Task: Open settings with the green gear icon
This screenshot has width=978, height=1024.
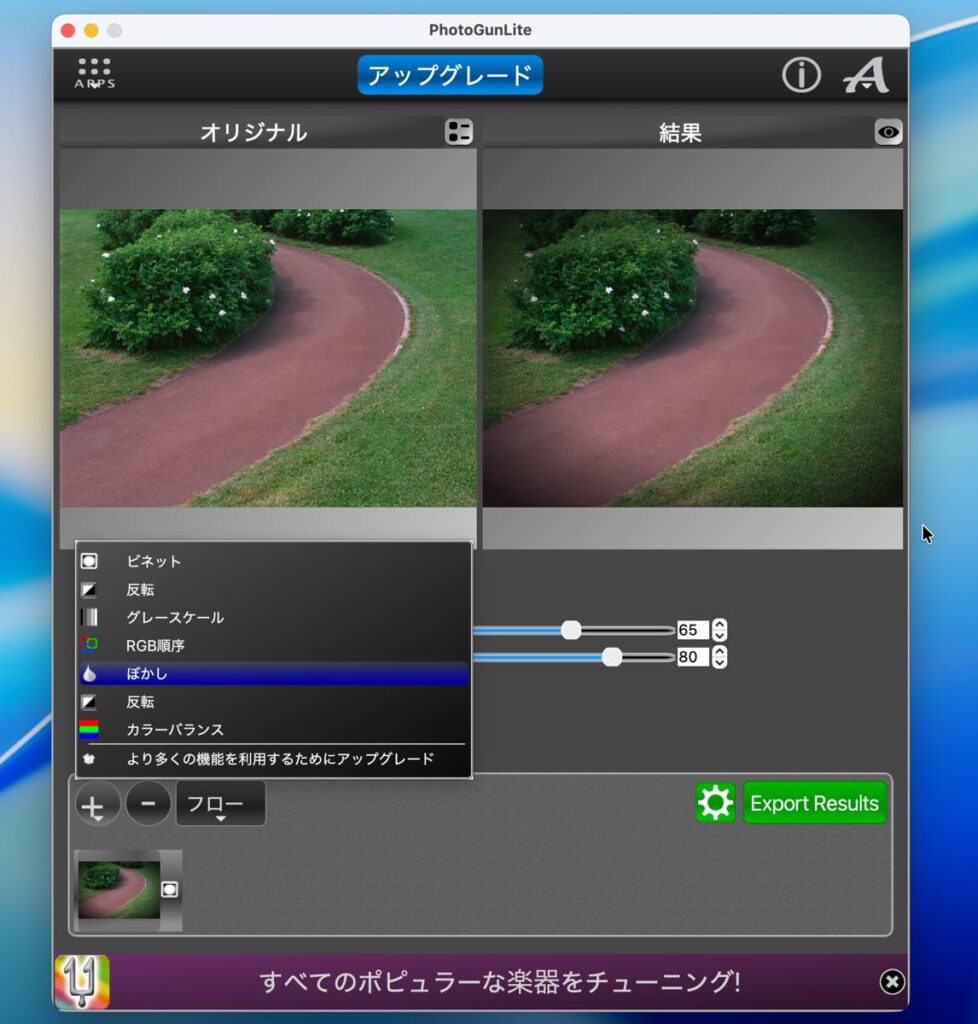Action: (715, 803)
